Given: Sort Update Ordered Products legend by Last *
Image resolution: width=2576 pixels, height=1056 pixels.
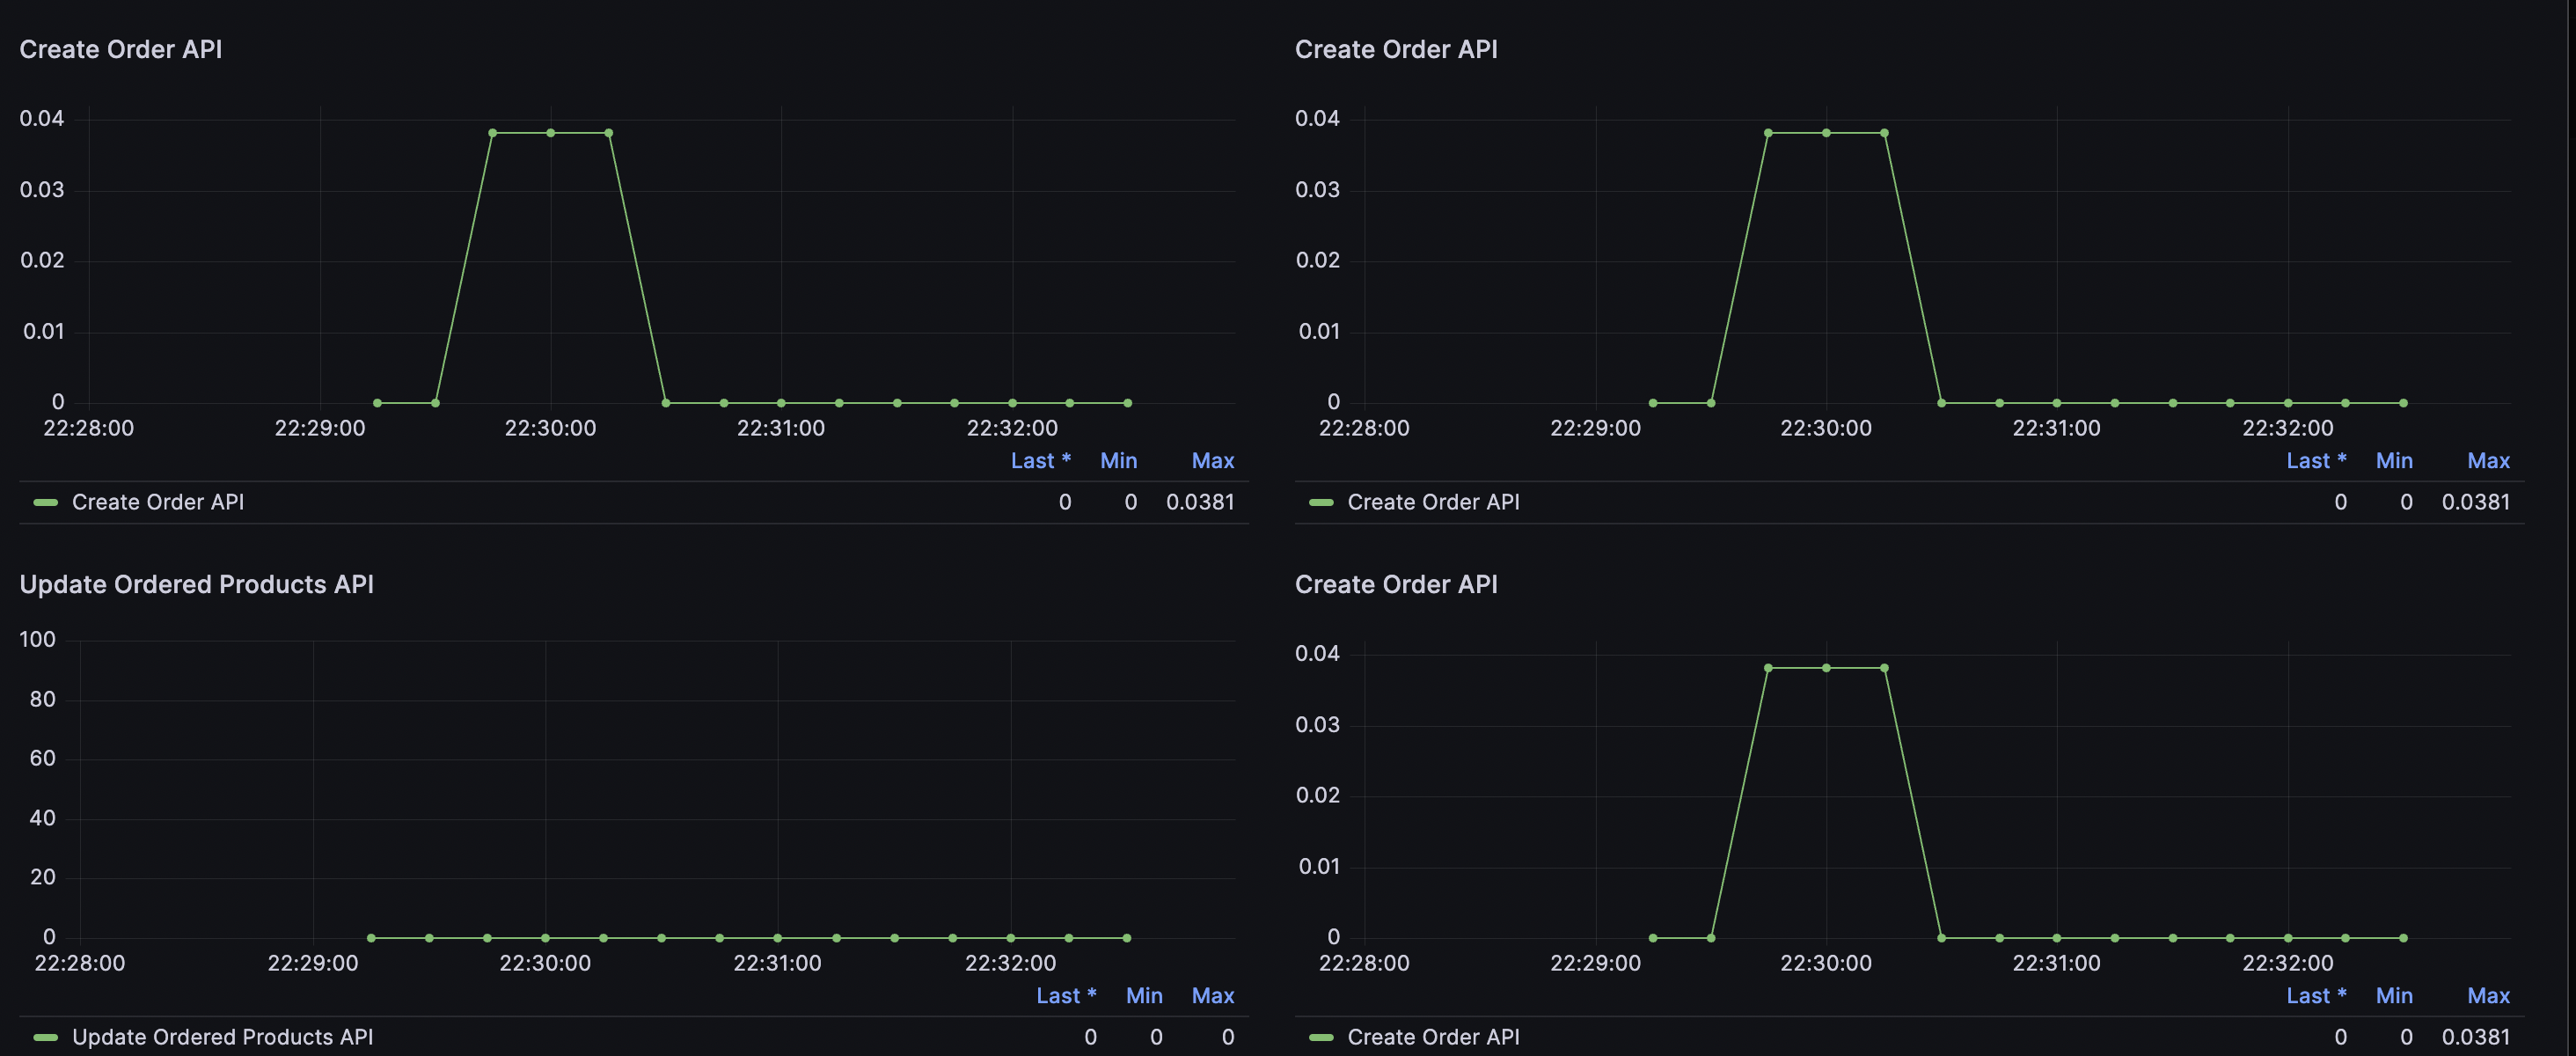Looking at the screenshot, I should [x=1065, y=995].
